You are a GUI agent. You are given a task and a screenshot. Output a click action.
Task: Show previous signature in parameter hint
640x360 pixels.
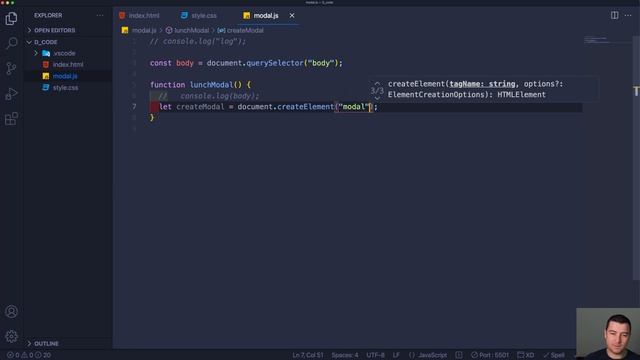click(377, 83)
